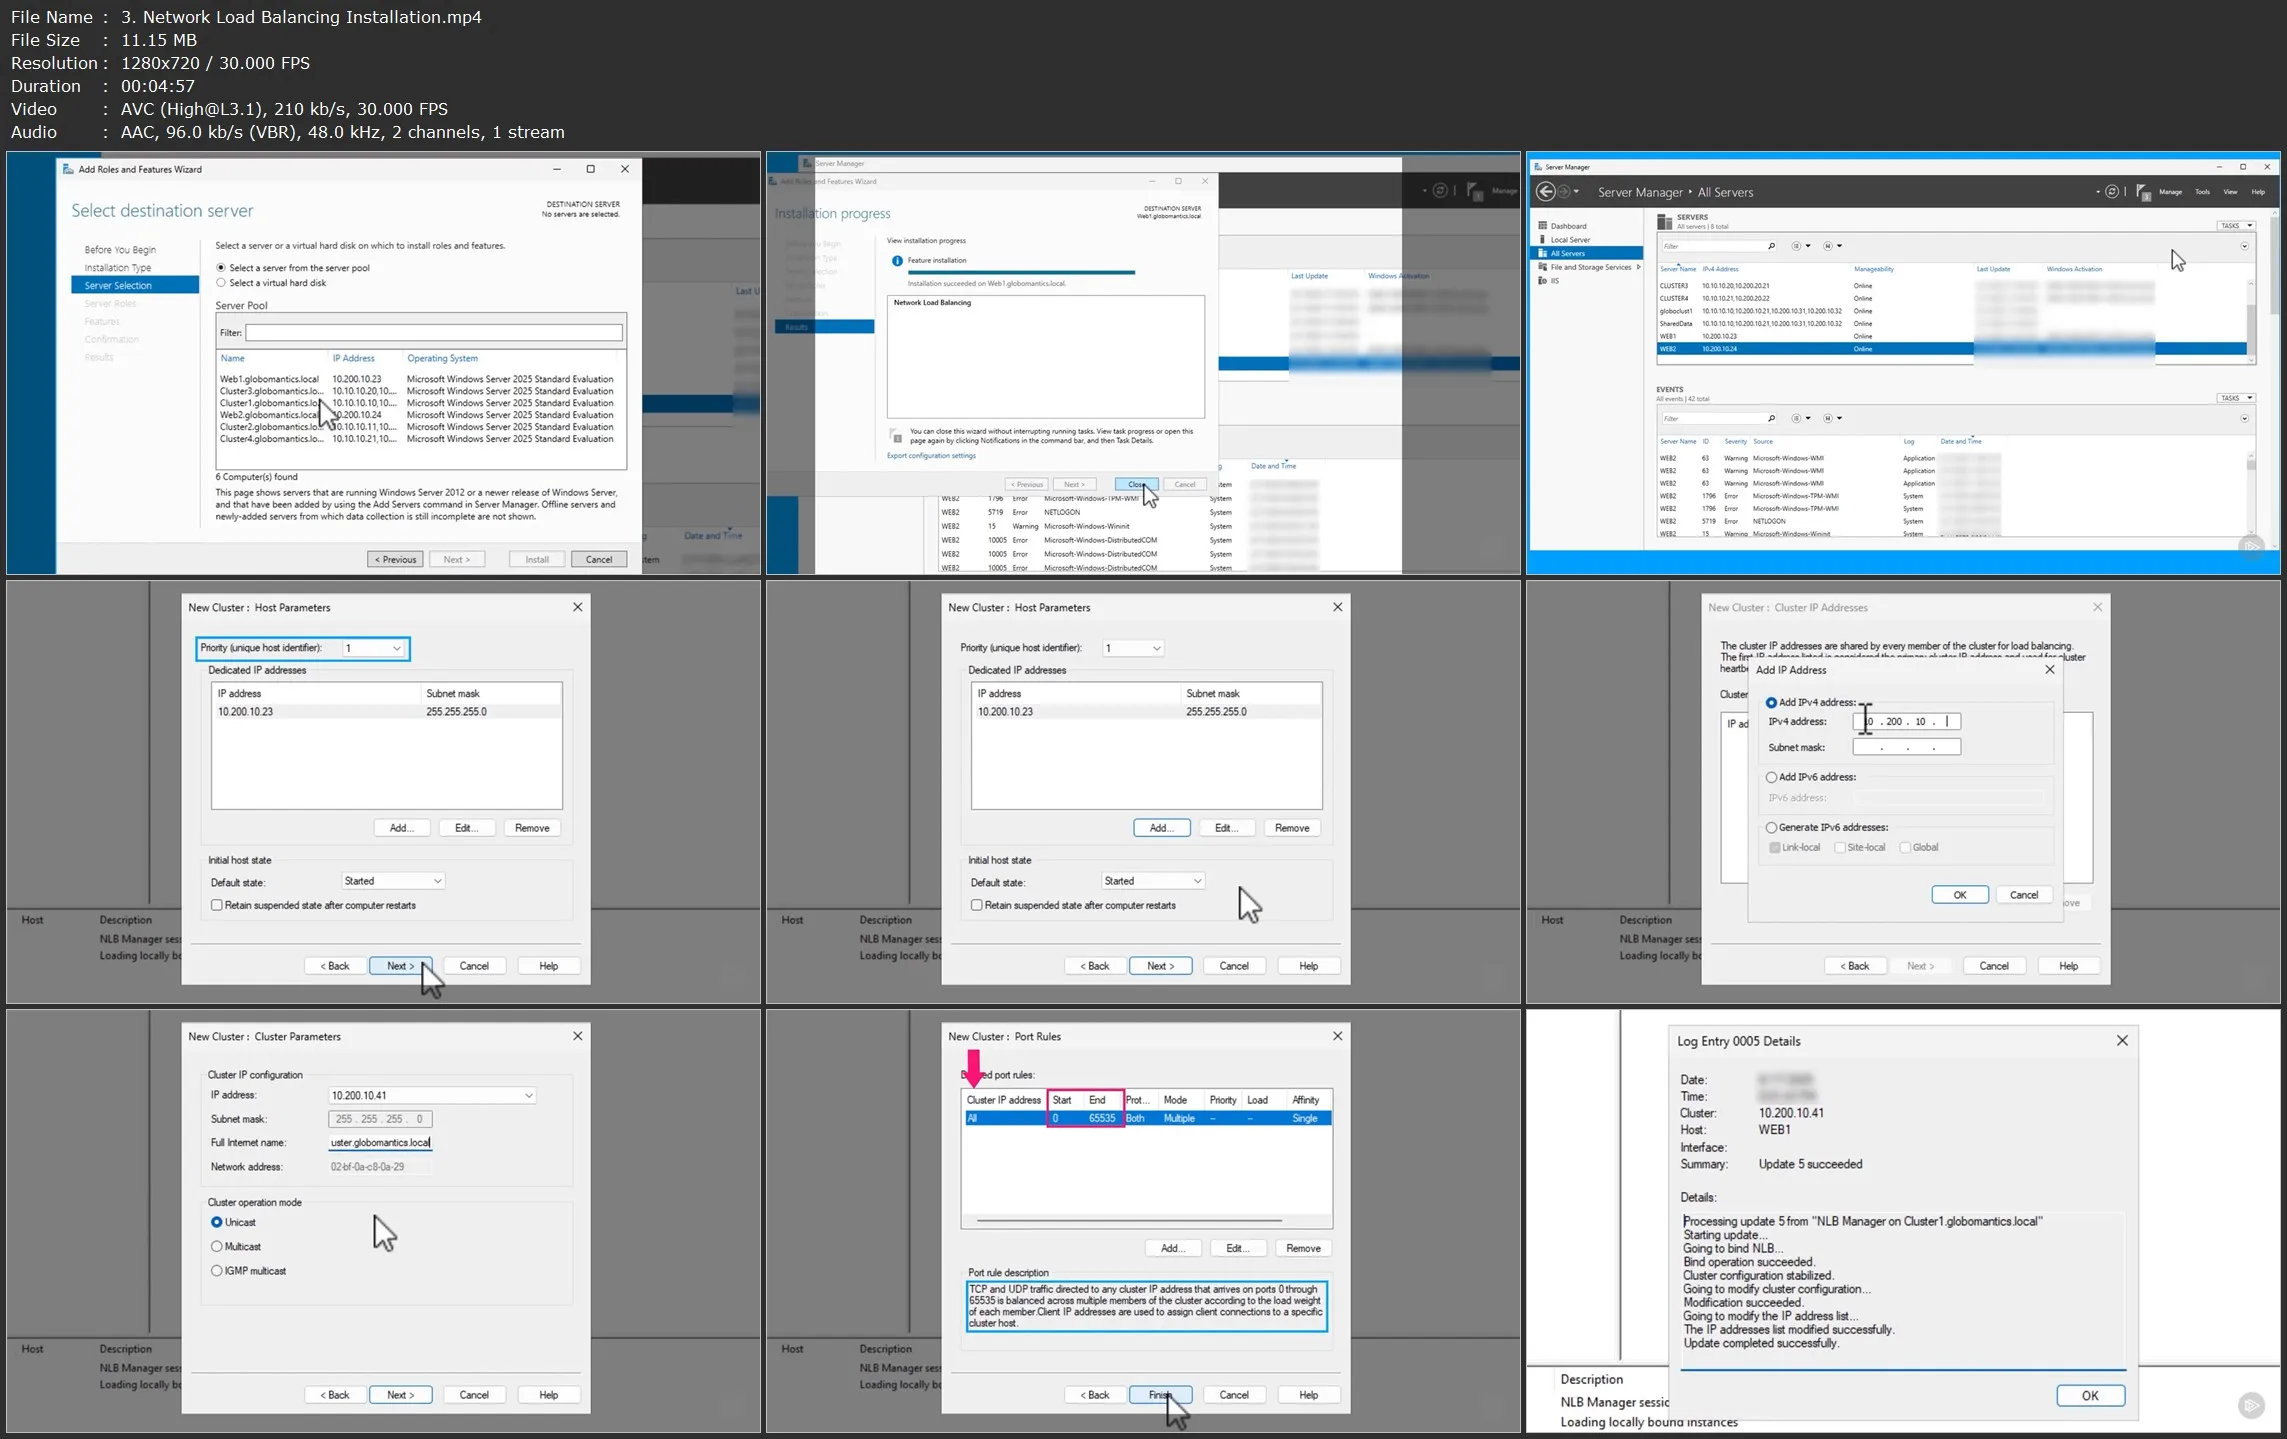Screen dimensions: 2287x1439
Task: Expand the SERVERS tile with the circled chevron
Action: (2244, 246)
